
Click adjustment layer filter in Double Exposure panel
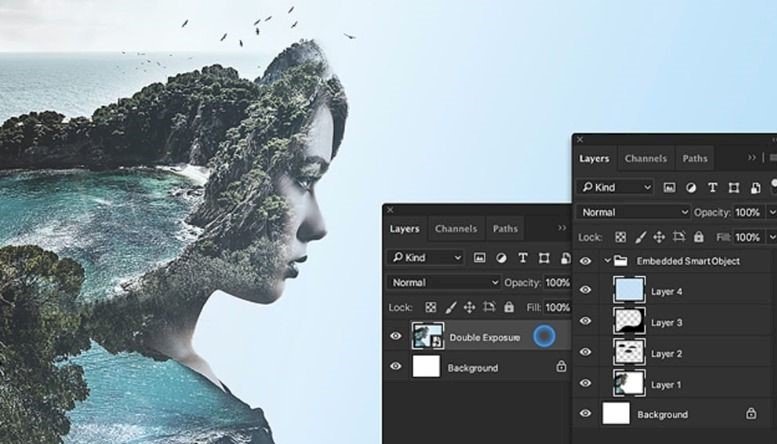pyautogui.click(x=501, y=258)
